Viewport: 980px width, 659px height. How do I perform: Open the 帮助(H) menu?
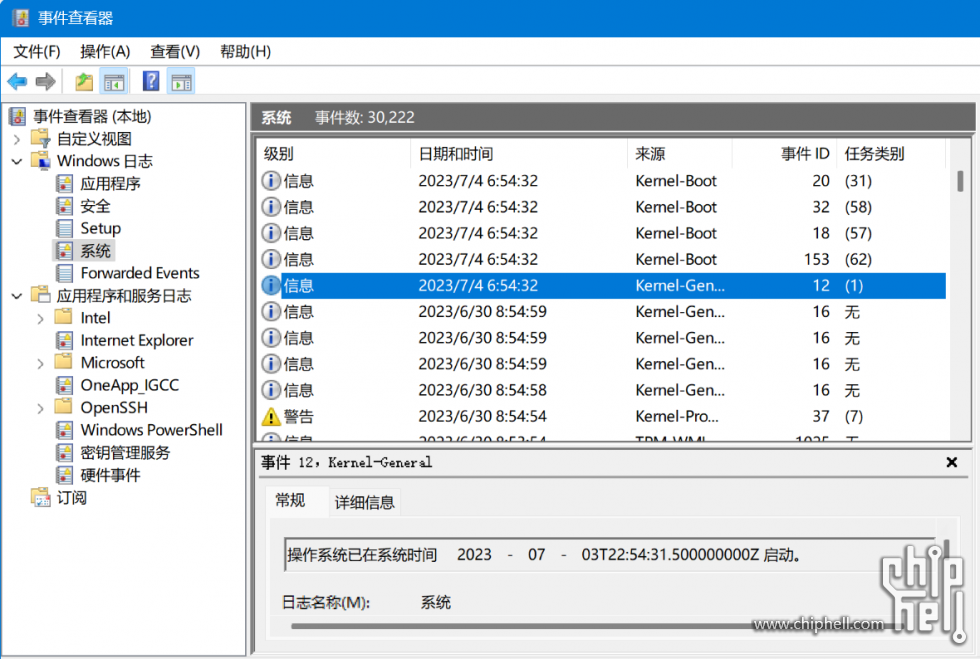[x=246, y=51]
